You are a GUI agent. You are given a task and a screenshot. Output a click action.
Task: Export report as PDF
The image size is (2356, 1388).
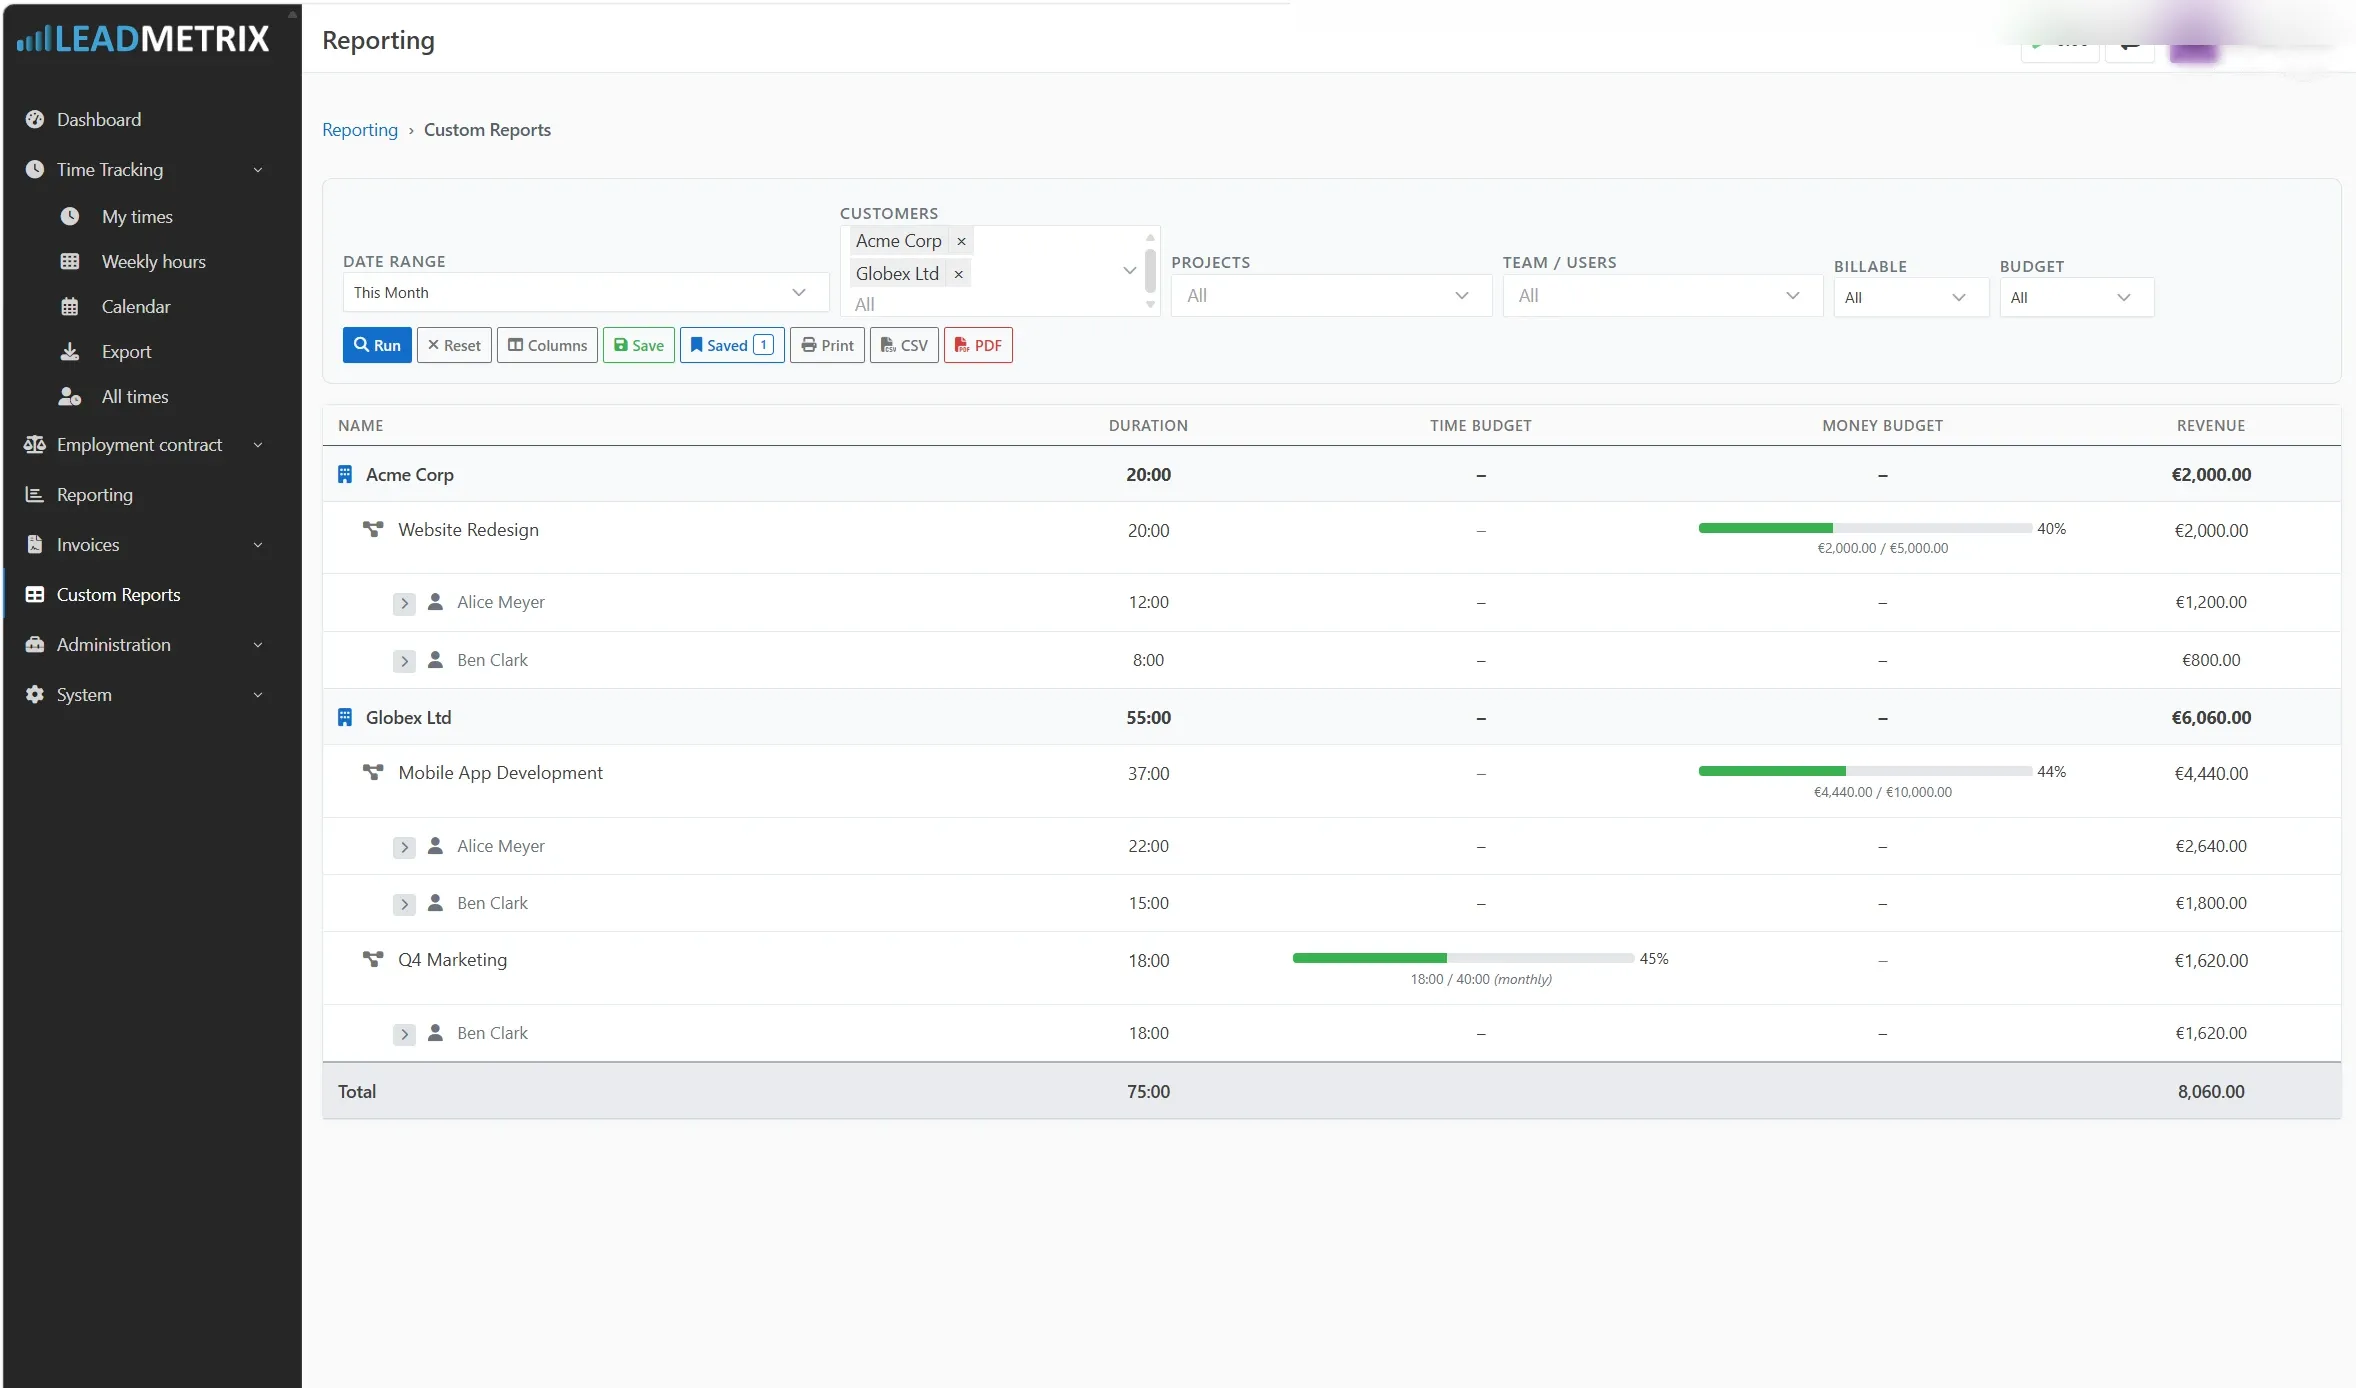pyautogui.click(x=978, y=345)
